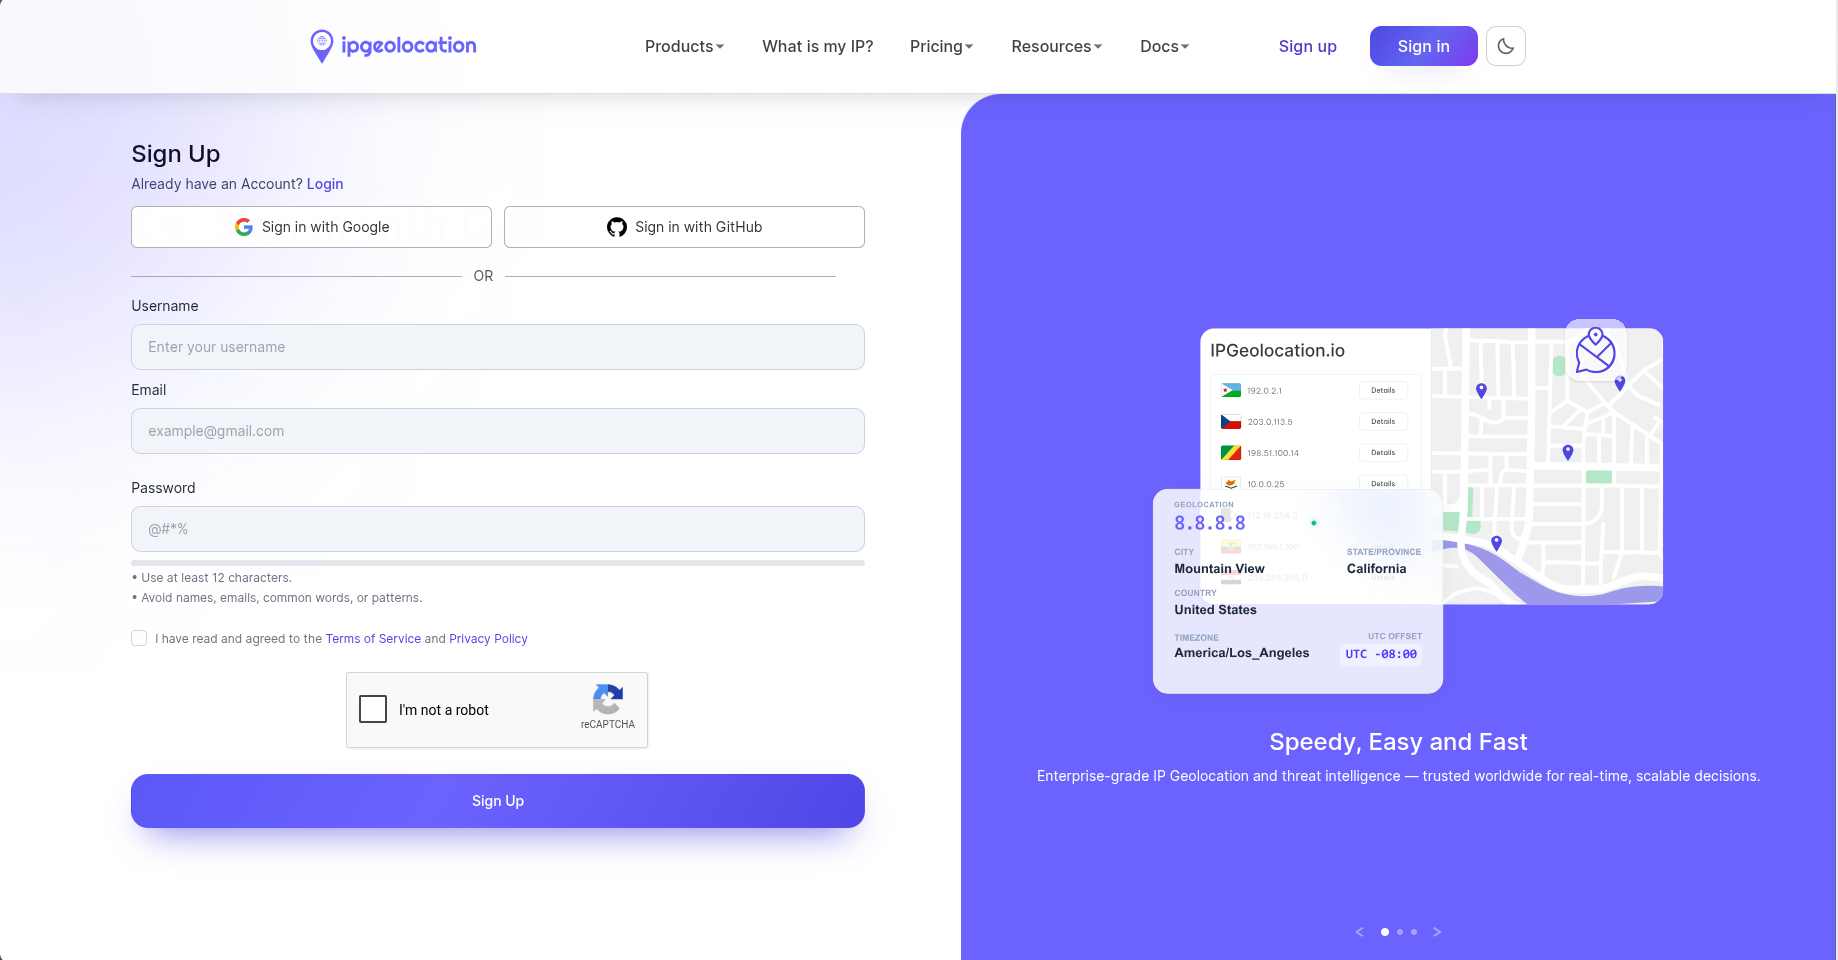
Task: Click Details for 192.0.2.1 row
Action: (1383, 391)
